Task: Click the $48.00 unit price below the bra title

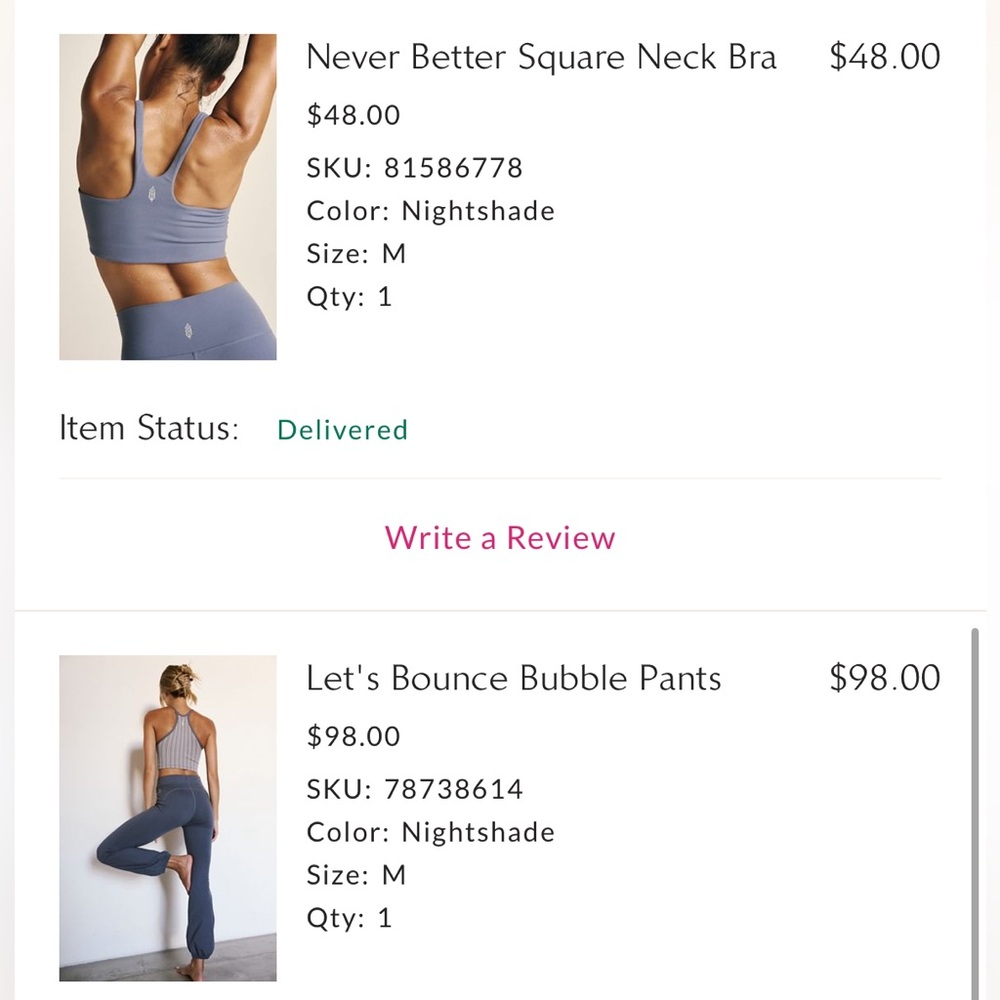Action: pos(353,115)
